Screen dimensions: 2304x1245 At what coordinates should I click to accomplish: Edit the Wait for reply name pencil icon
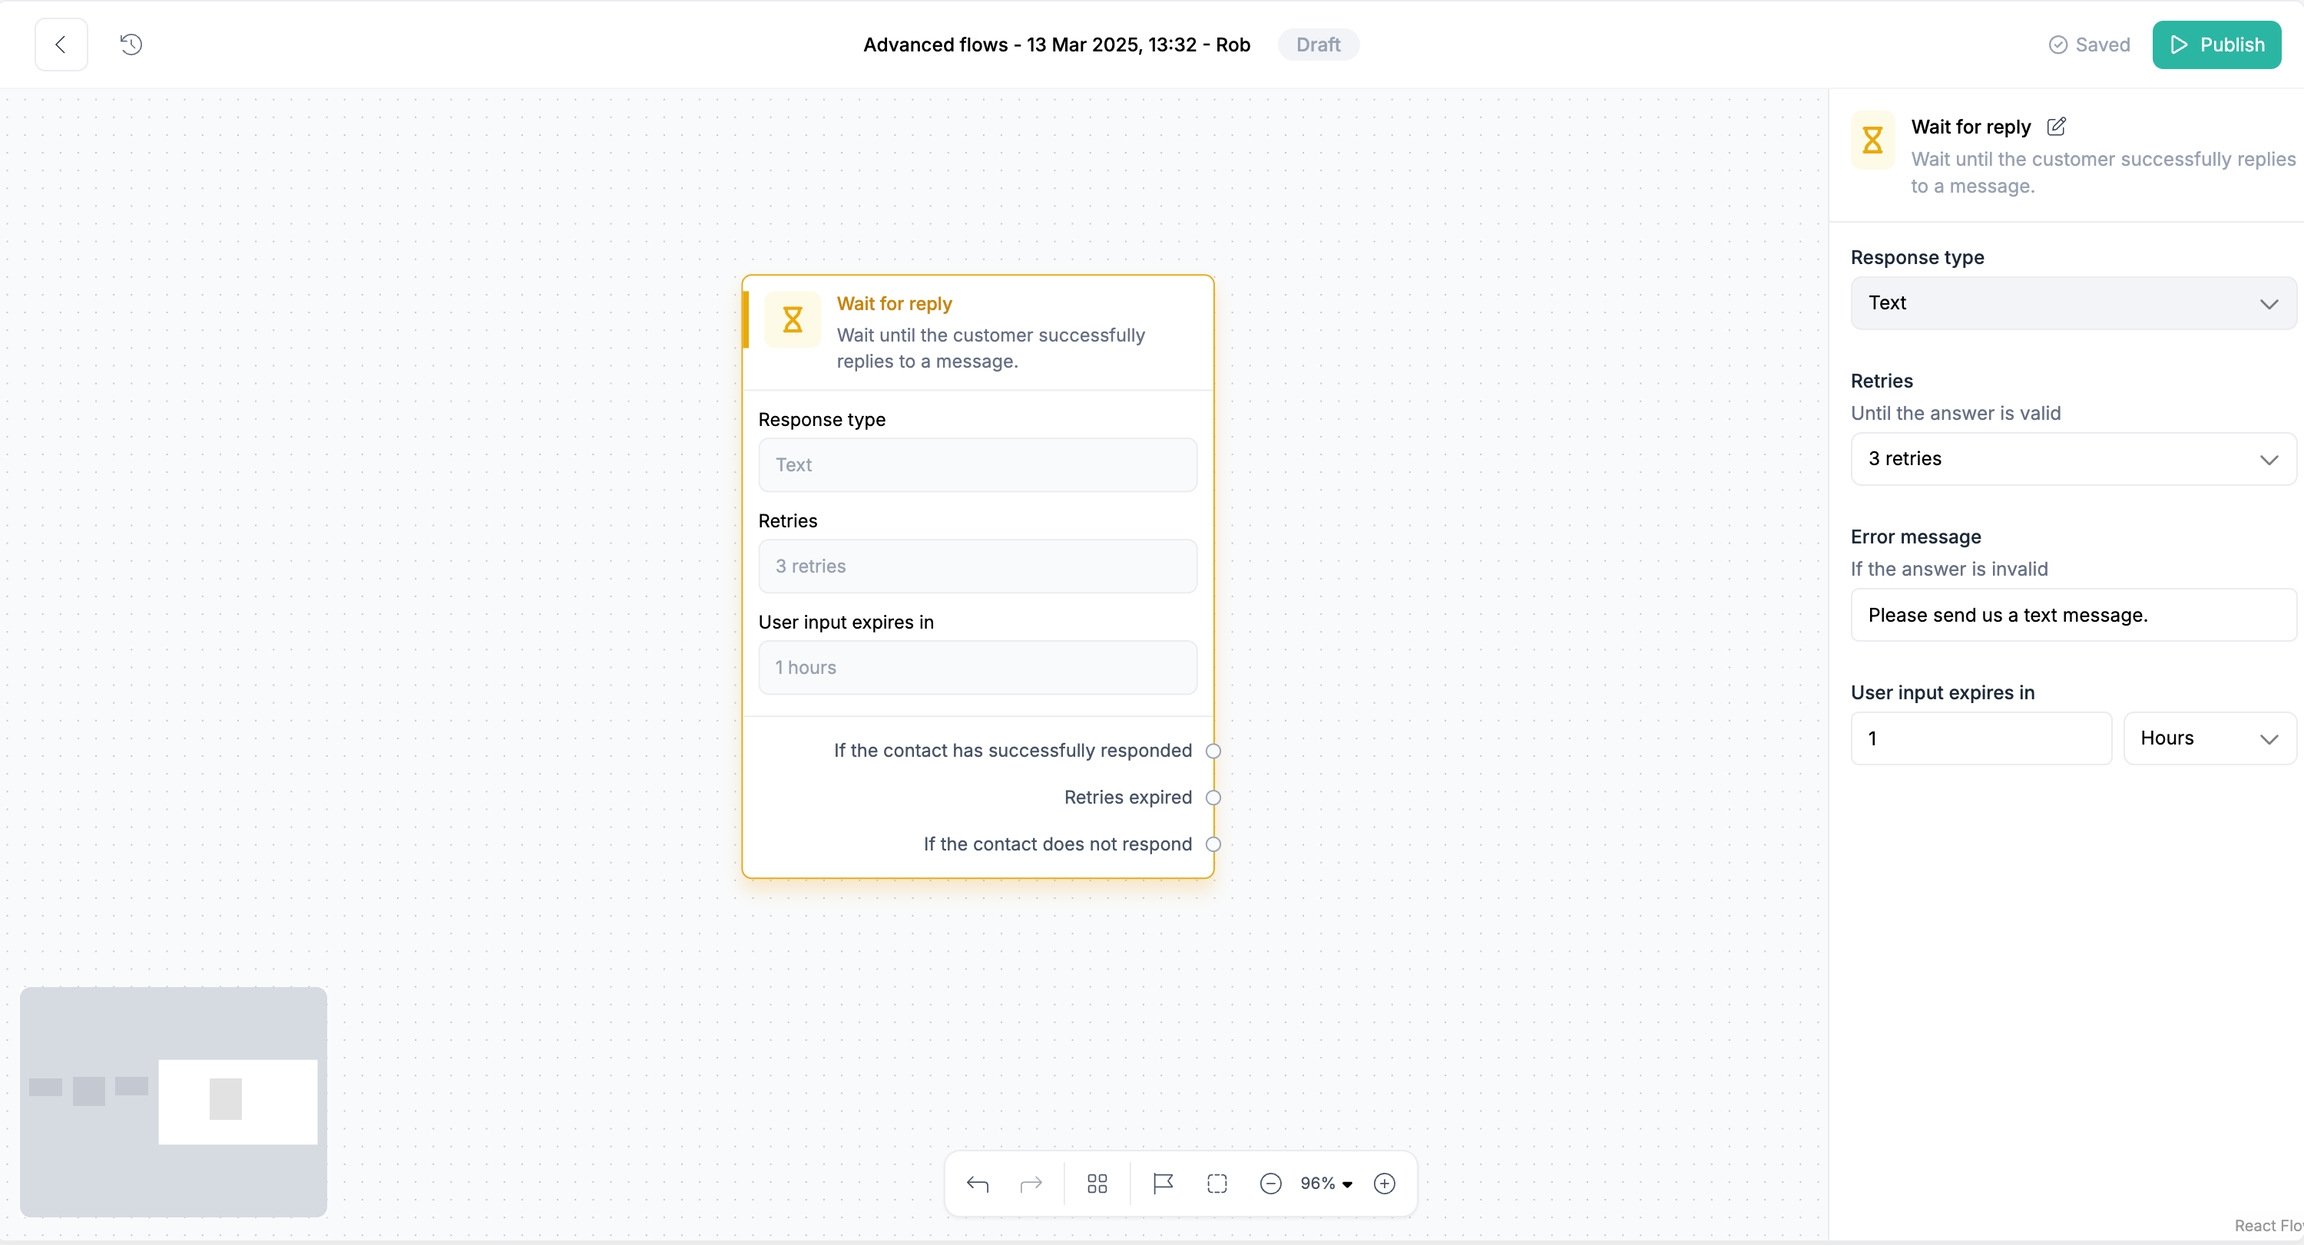2056,127
